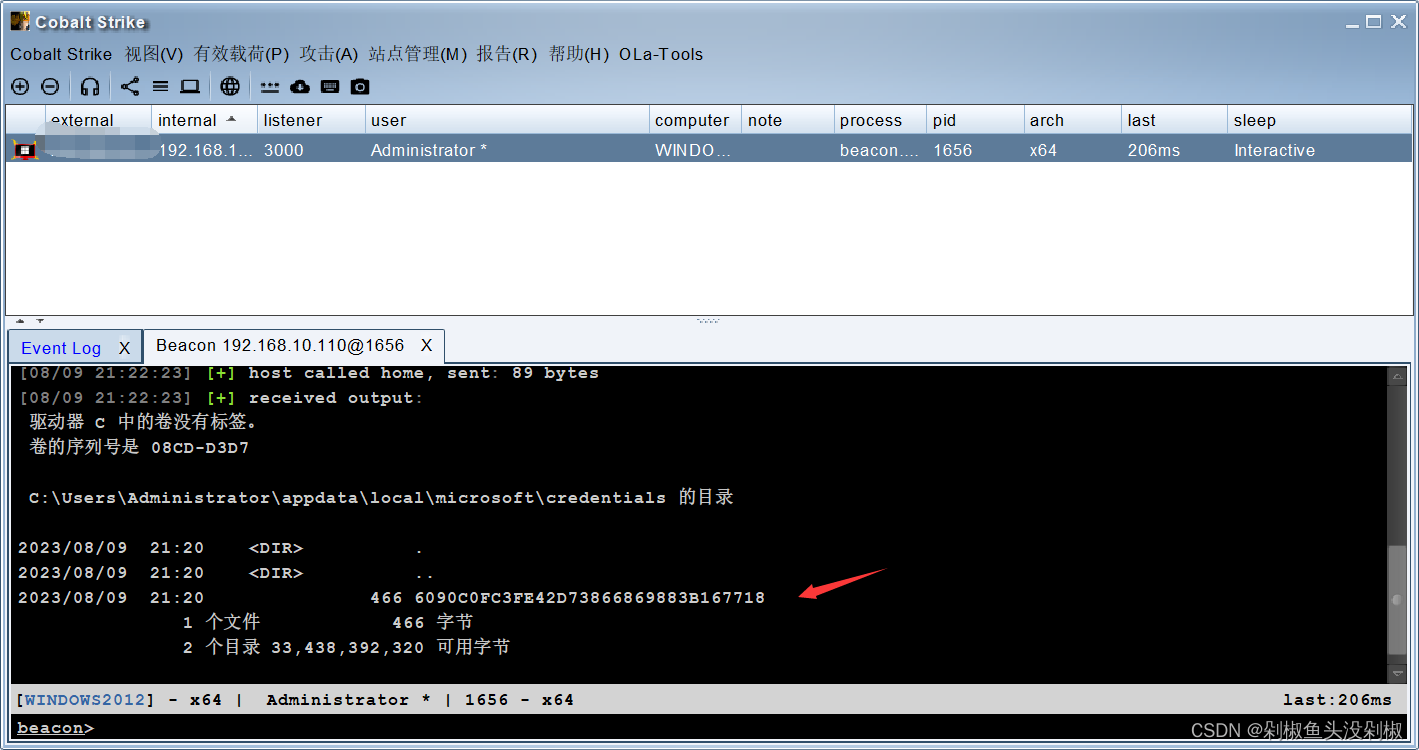Click the host called home log line

(x=308, y=373)
